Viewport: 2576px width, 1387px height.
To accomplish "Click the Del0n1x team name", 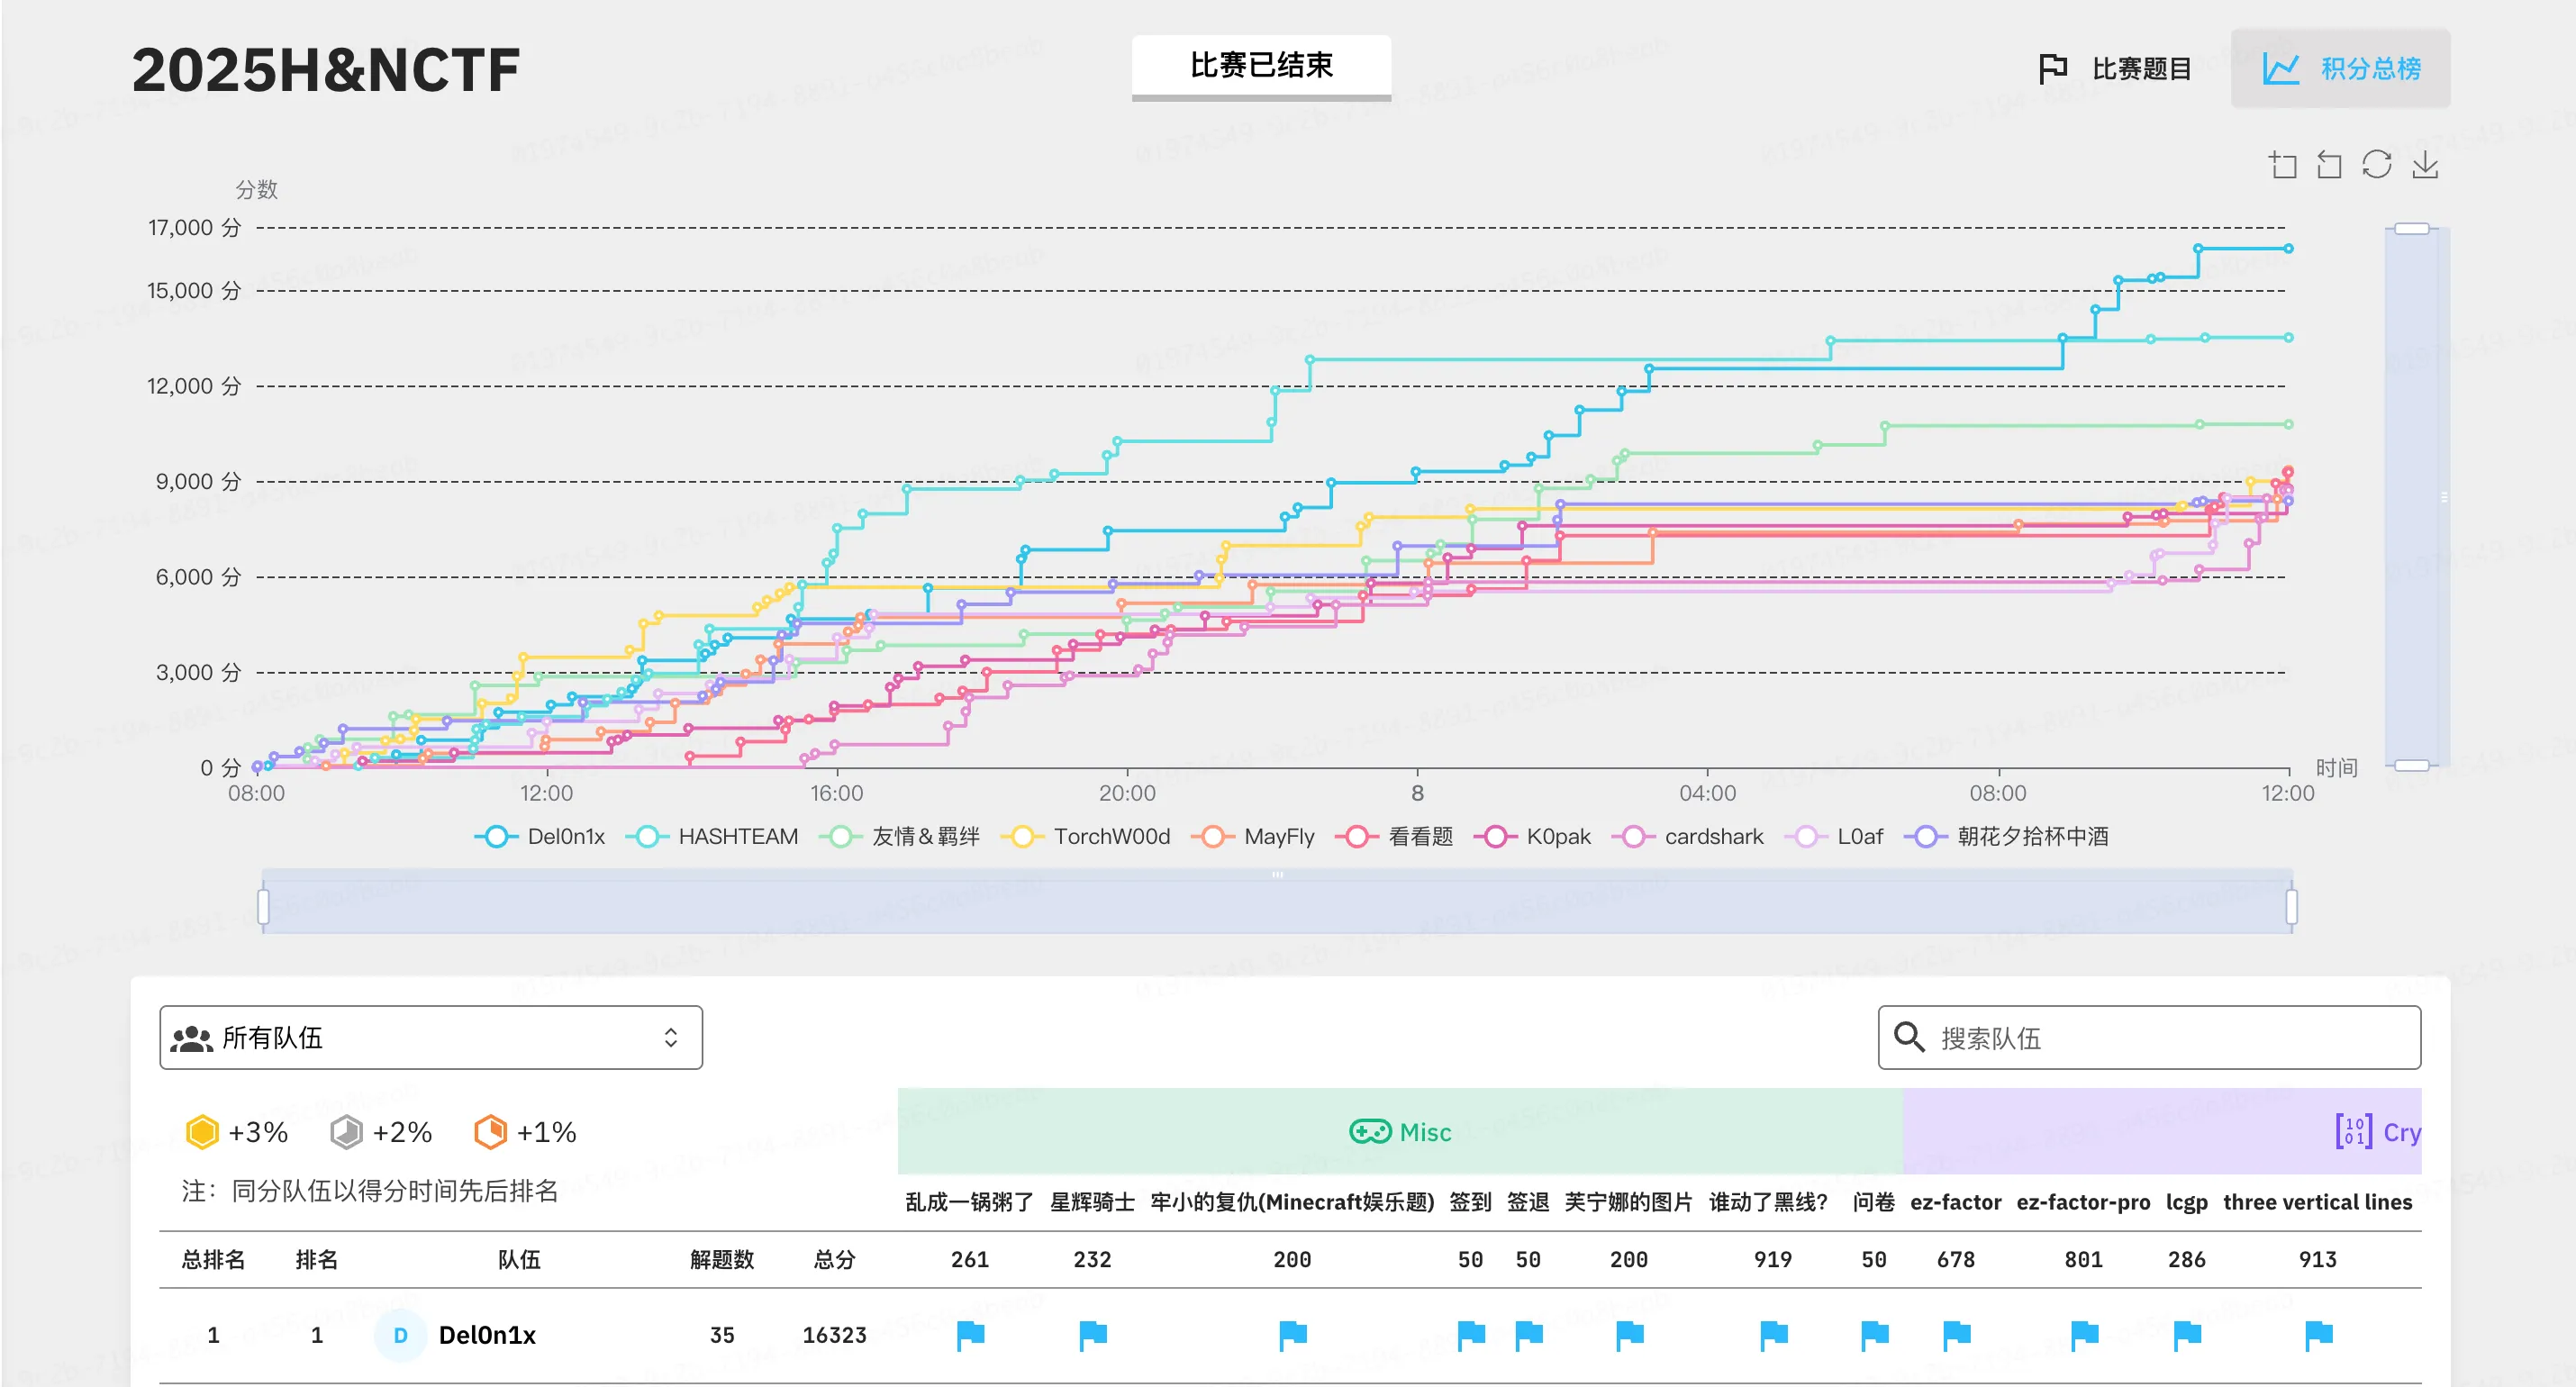I will point(487,1335).
